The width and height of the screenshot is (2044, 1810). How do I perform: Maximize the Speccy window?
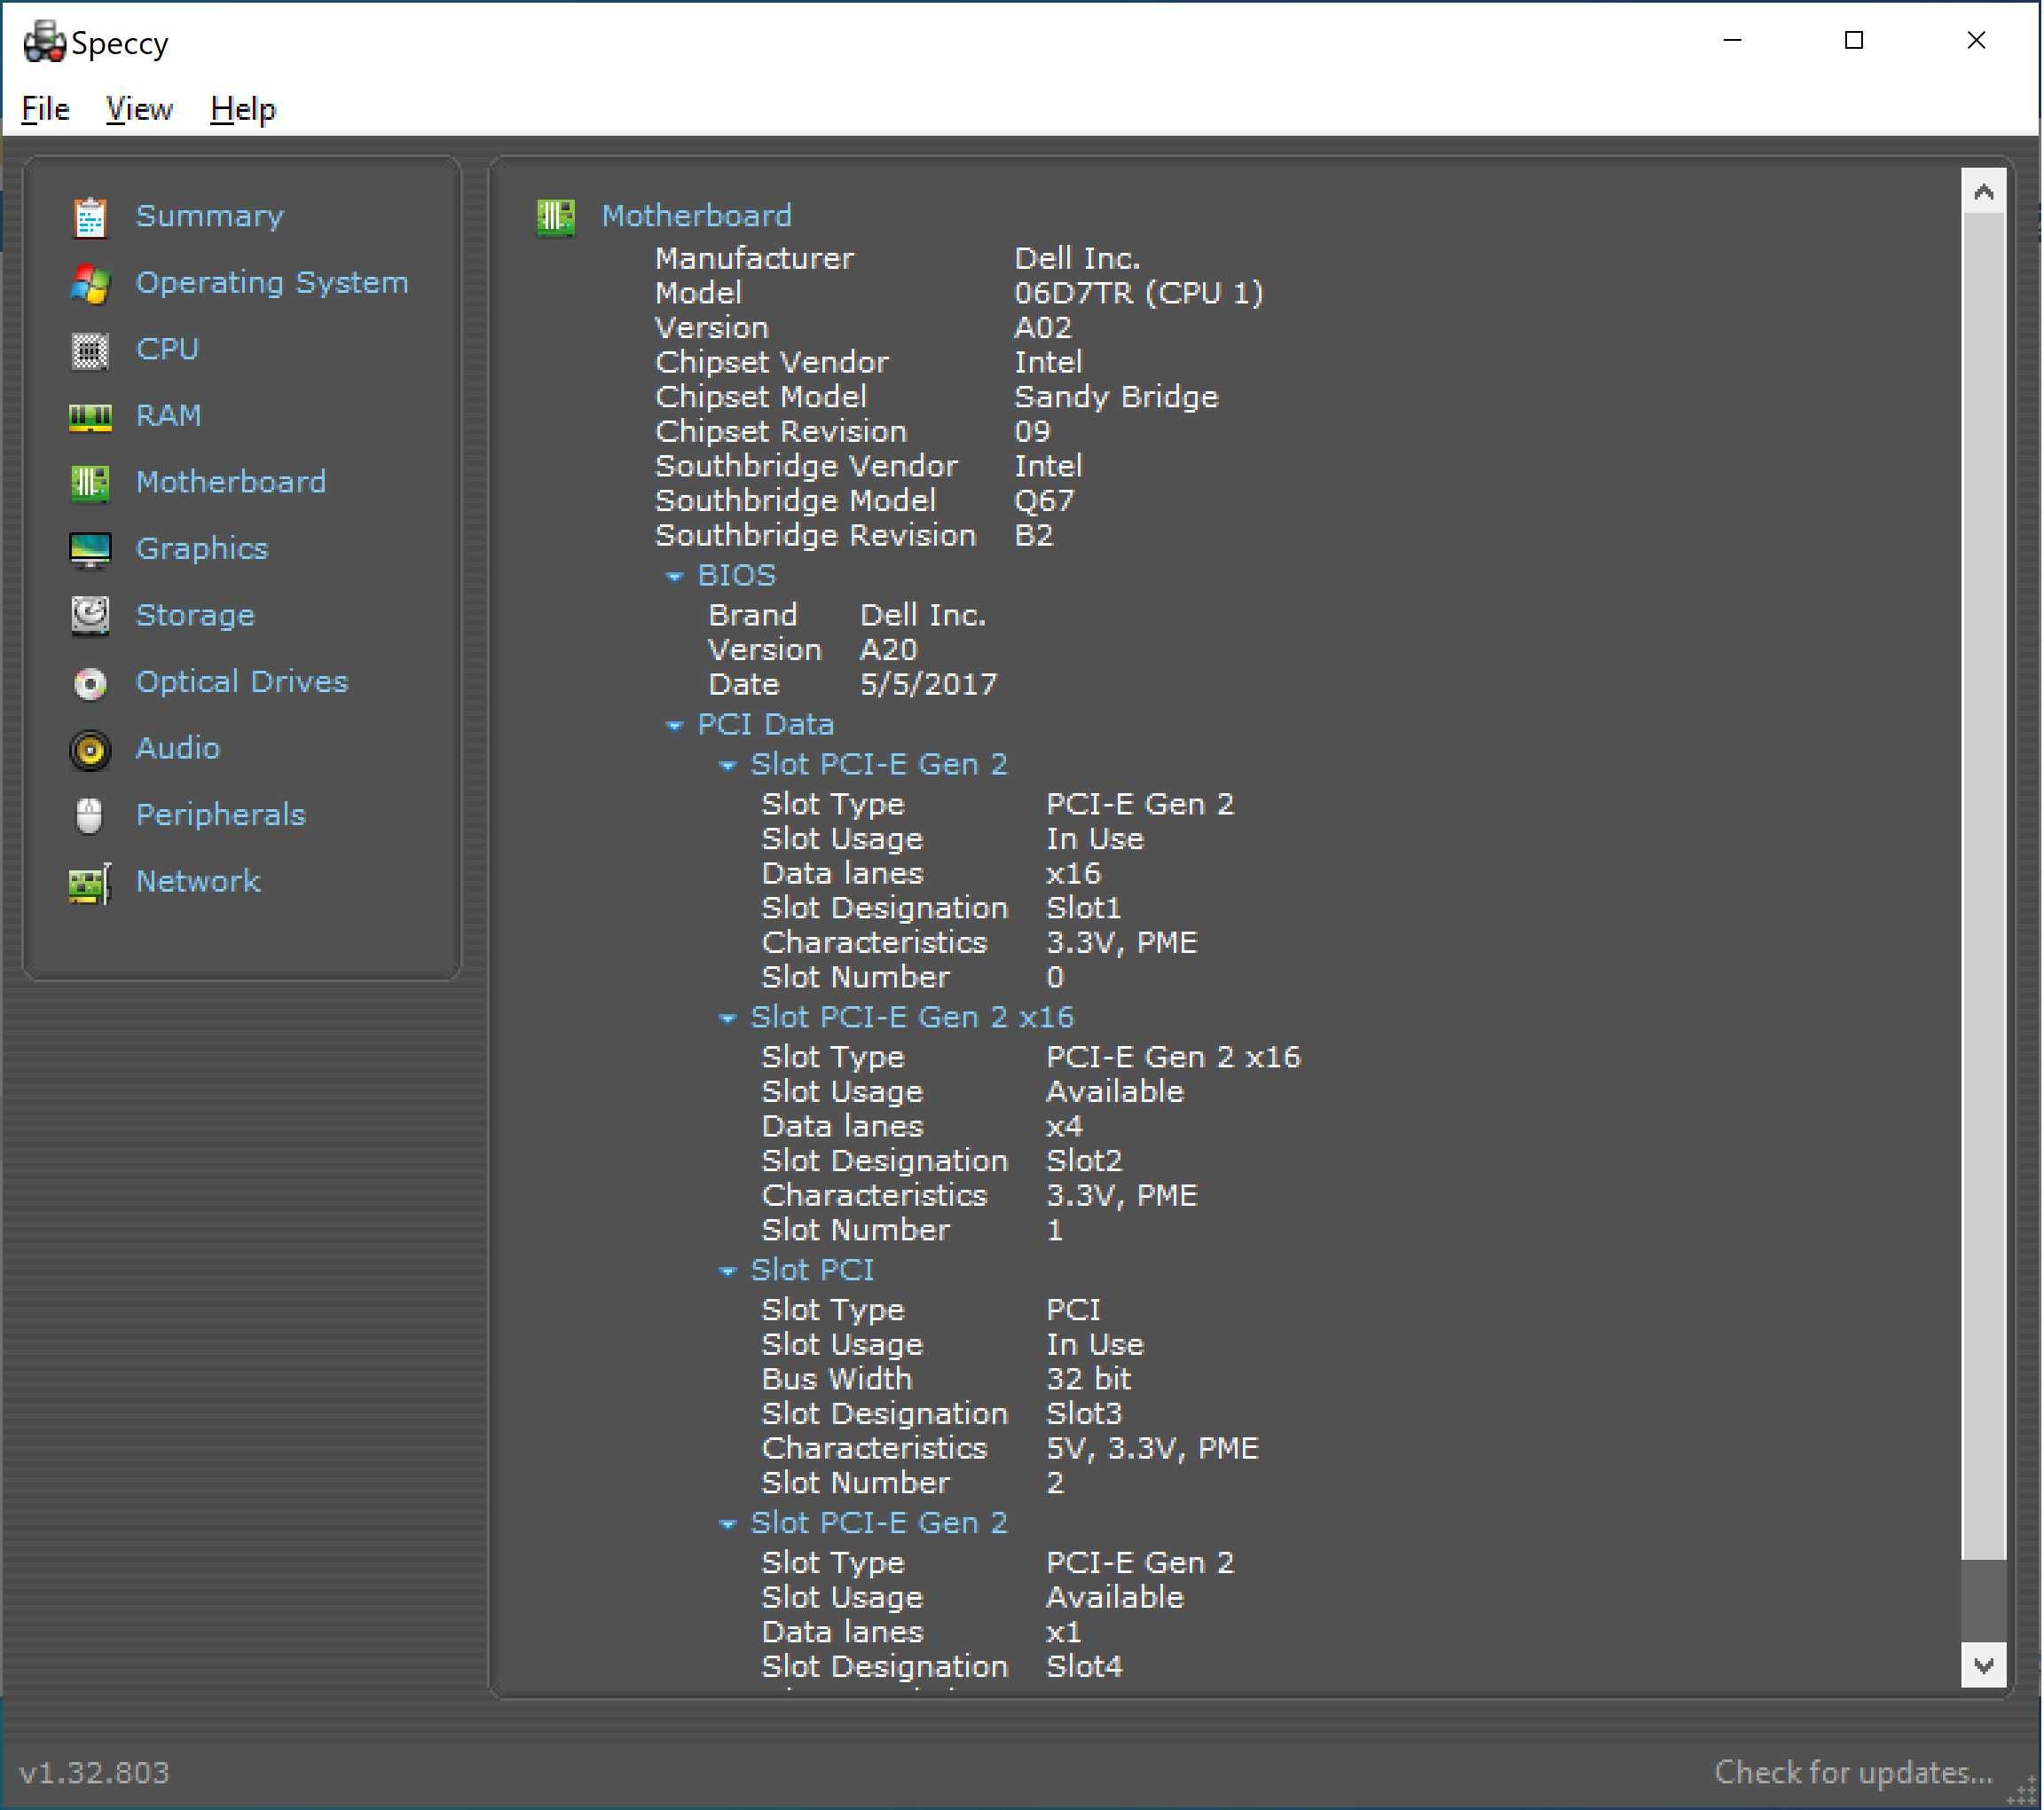point(1855,40)
